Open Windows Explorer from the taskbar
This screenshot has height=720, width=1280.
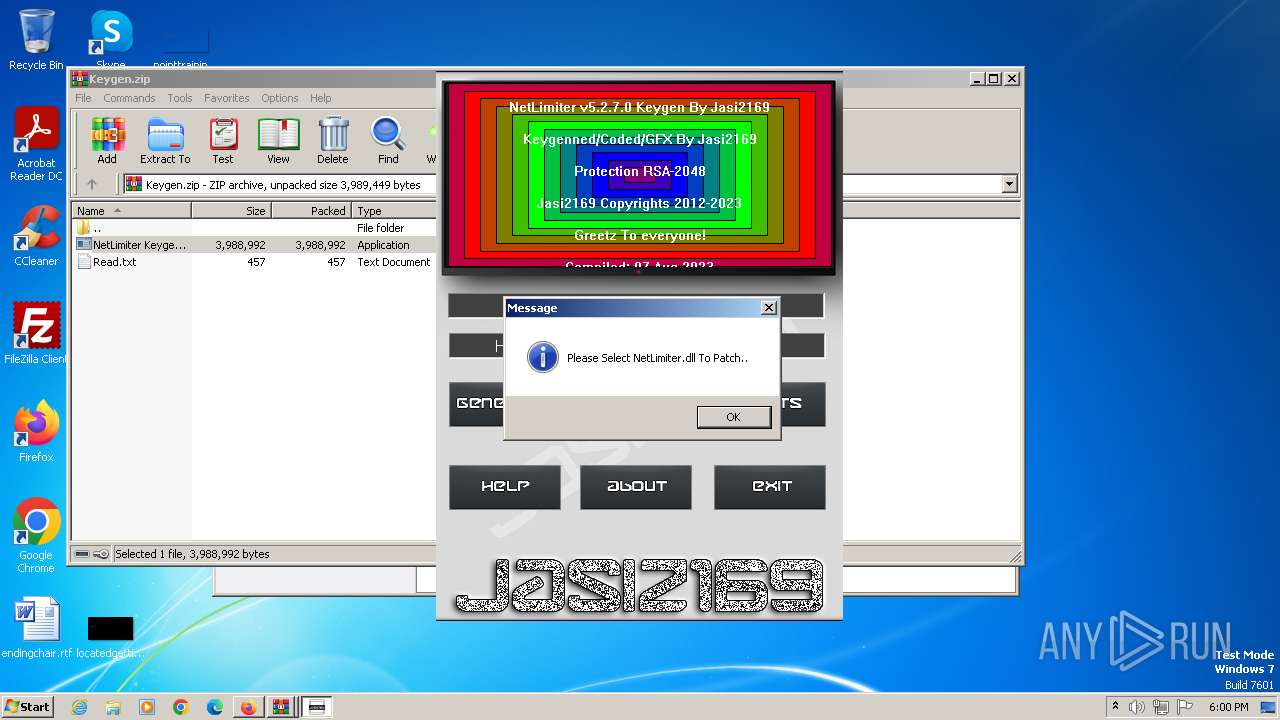[x=113, y=707]
